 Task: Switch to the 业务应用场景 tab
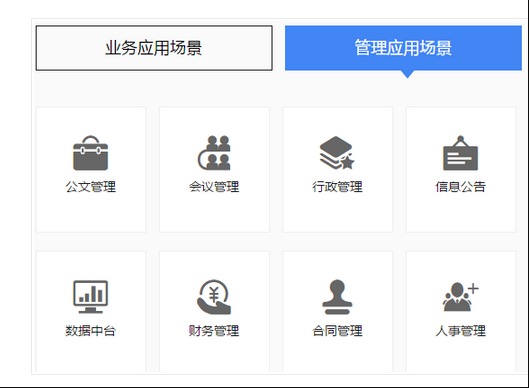coord(154,48)
